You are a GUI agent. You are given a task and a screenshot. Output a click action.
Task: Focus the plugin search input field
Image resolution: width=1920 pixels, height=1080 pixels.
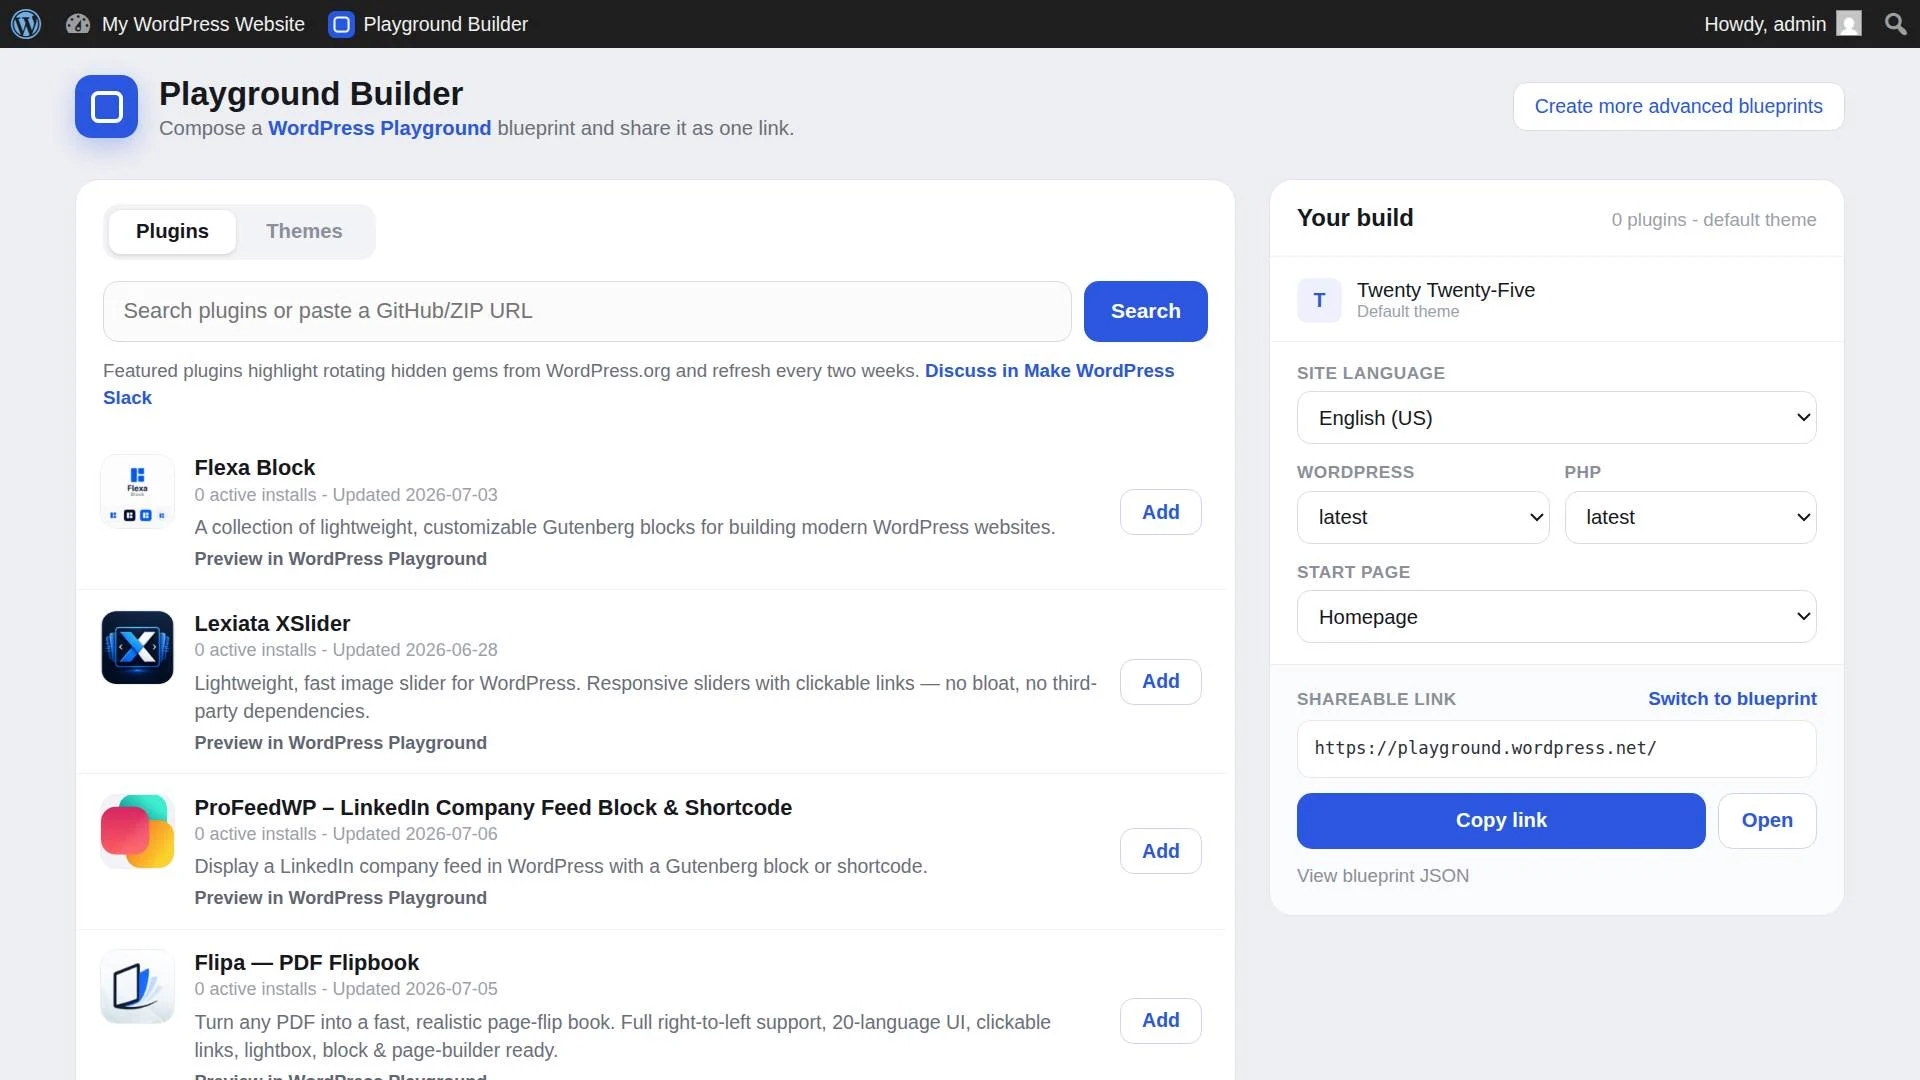click(x=587, y=311)
